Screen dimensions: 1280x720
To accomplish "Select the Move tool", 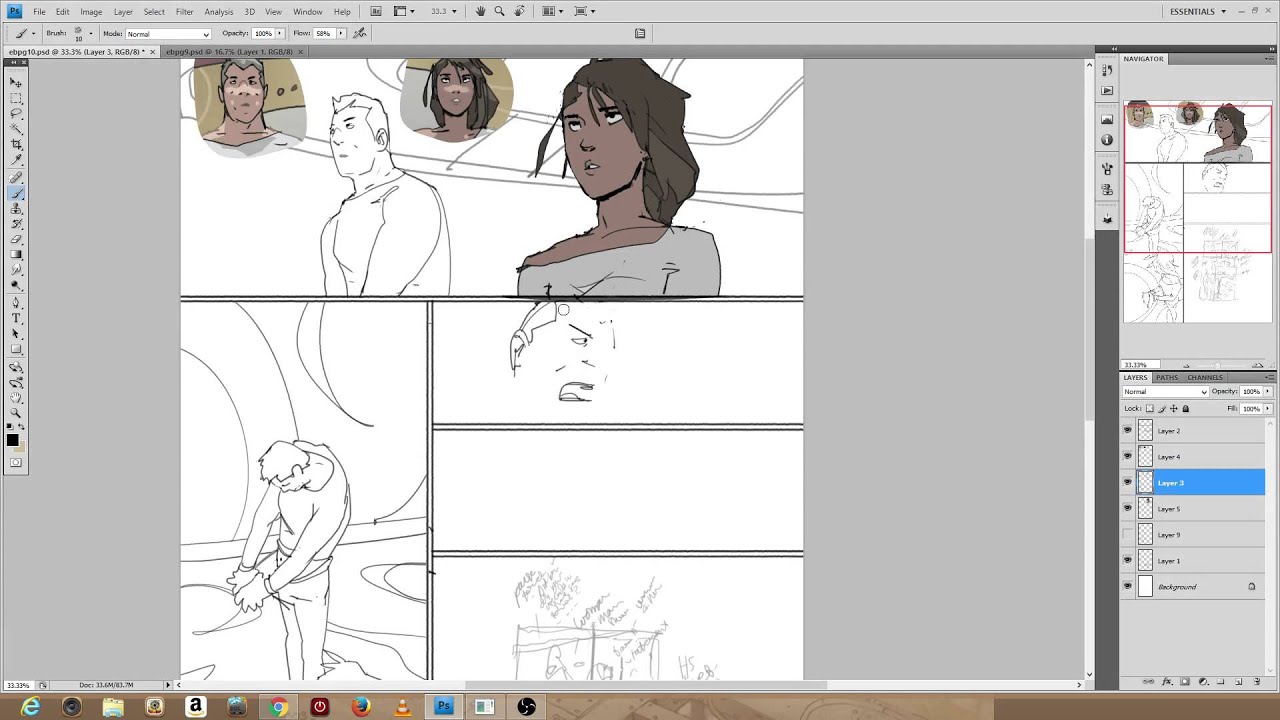I will click(x=16, y=83).
